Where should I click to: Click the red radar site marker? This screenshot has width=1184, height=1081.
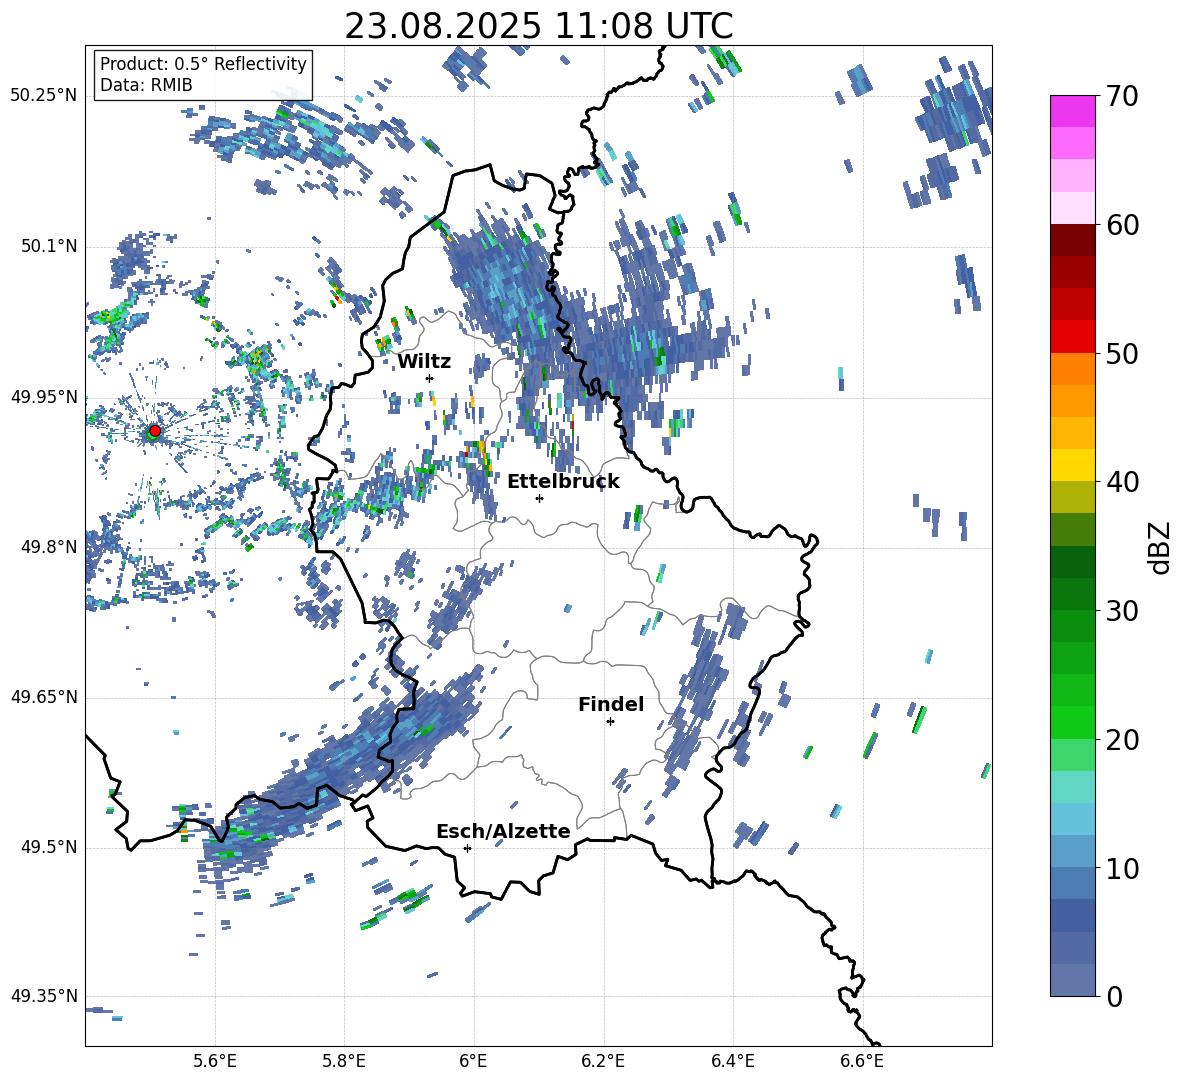[x=155, y=430]
